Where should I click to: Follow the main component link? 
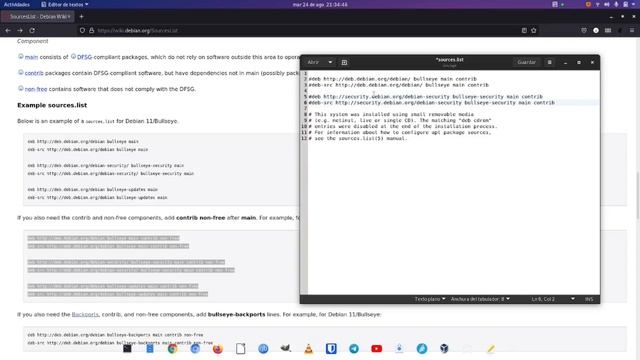point(31,57)
